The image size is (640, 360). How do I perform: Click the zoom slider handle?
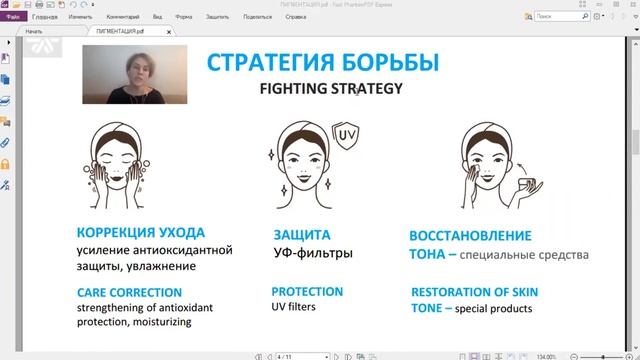(603, 357)
